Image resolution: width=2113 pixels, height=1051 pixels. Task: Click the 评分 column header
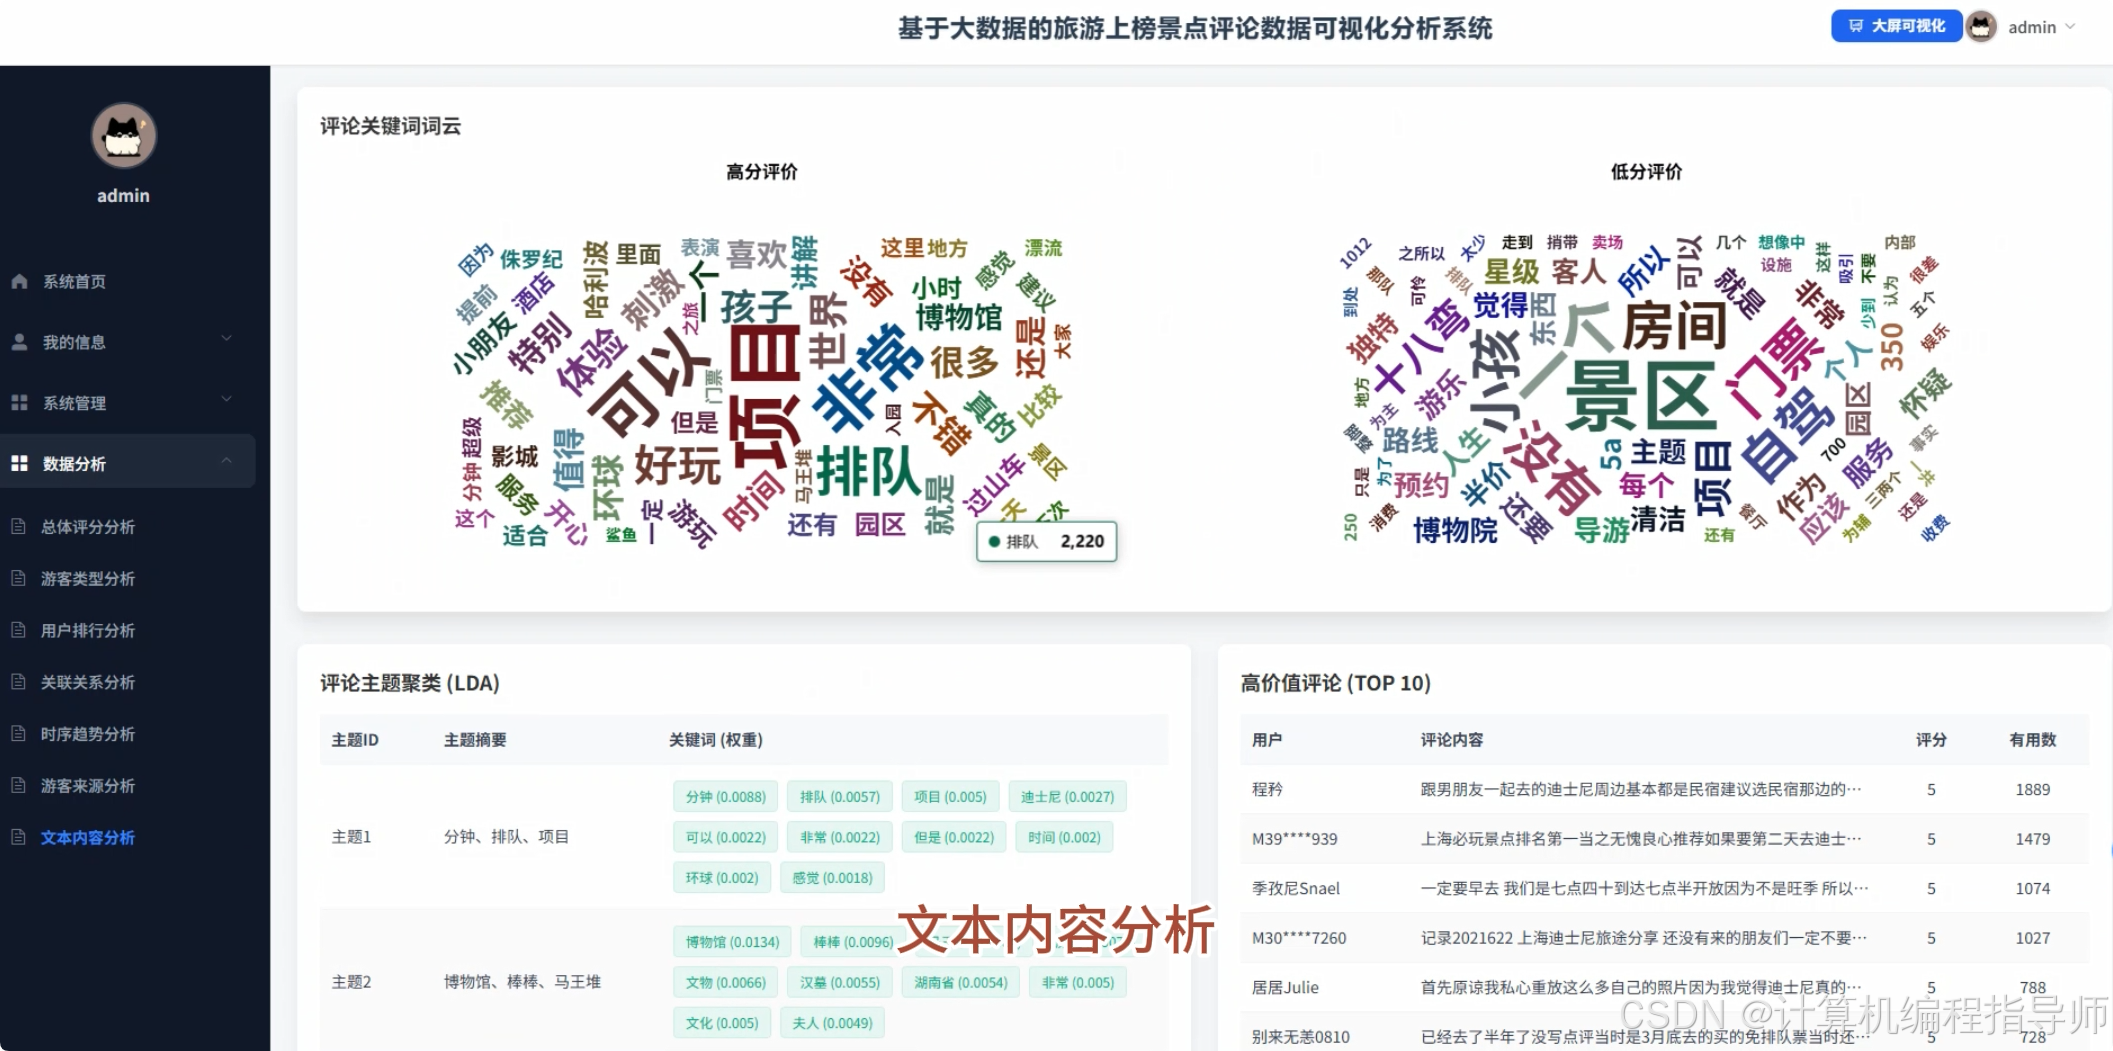[x=1931, y=740]
